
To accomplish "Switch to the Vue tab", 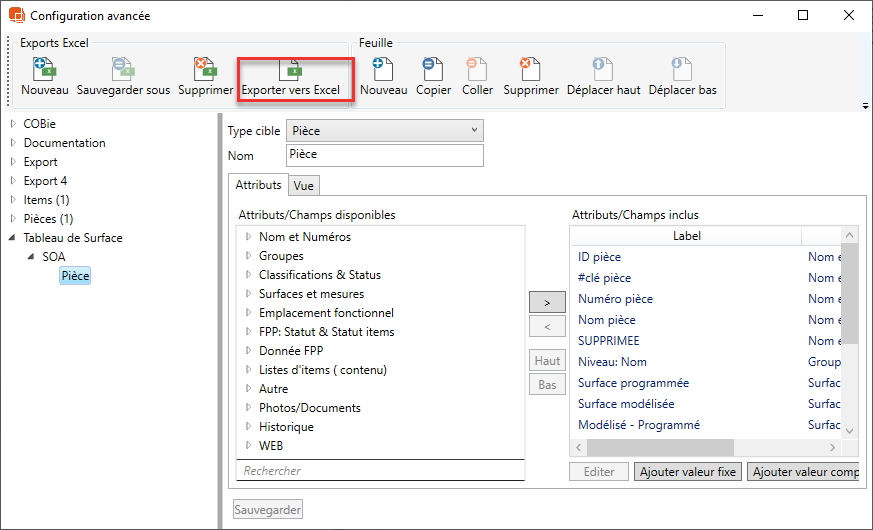I will point(303,185).
